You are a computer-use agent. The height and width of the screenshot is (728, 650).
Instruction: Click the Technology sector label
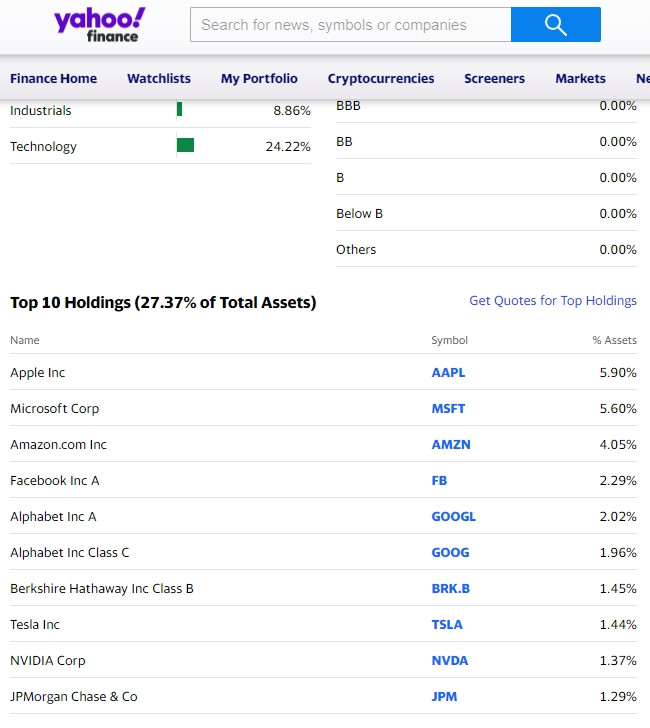click(43, 147)
